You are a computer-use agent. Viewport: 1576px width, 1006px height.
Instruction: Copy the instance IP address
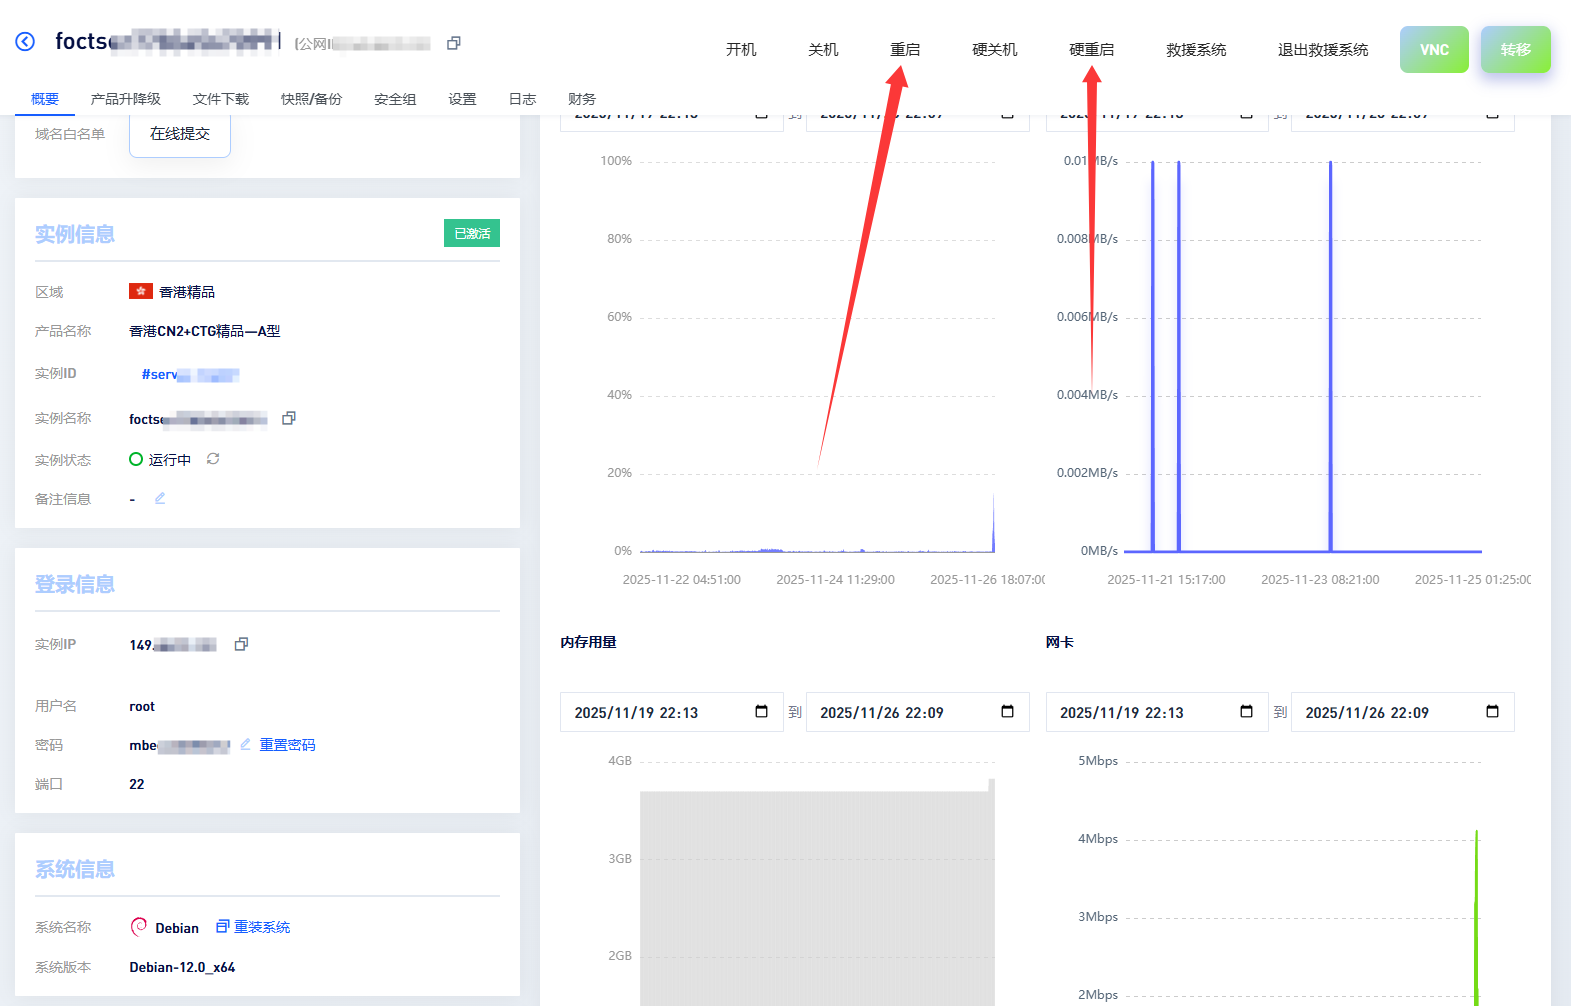[241, 644]
